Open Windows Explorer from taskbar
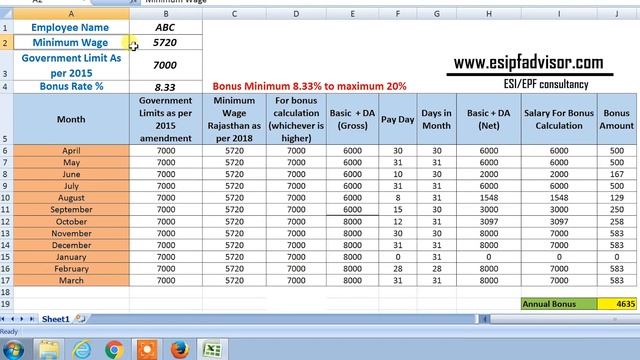 tap(49, 350)
